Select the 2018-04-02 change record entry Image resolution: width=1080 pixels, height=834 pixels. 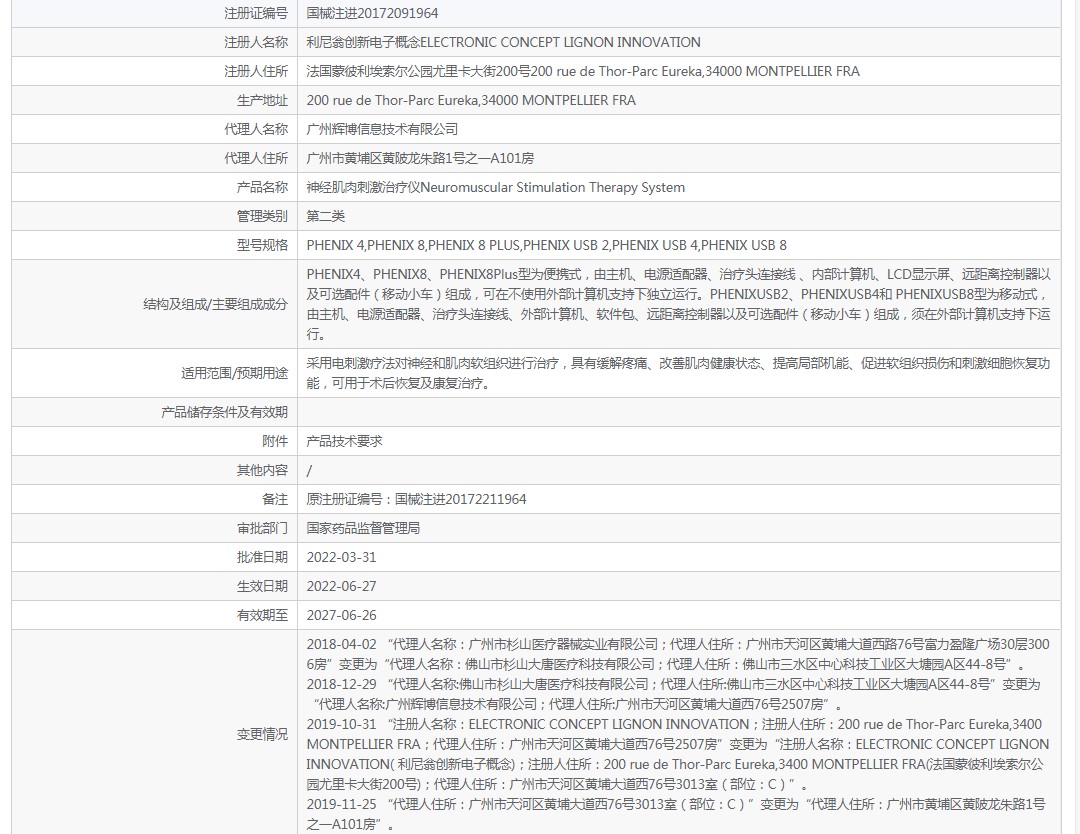pos(678,654)
